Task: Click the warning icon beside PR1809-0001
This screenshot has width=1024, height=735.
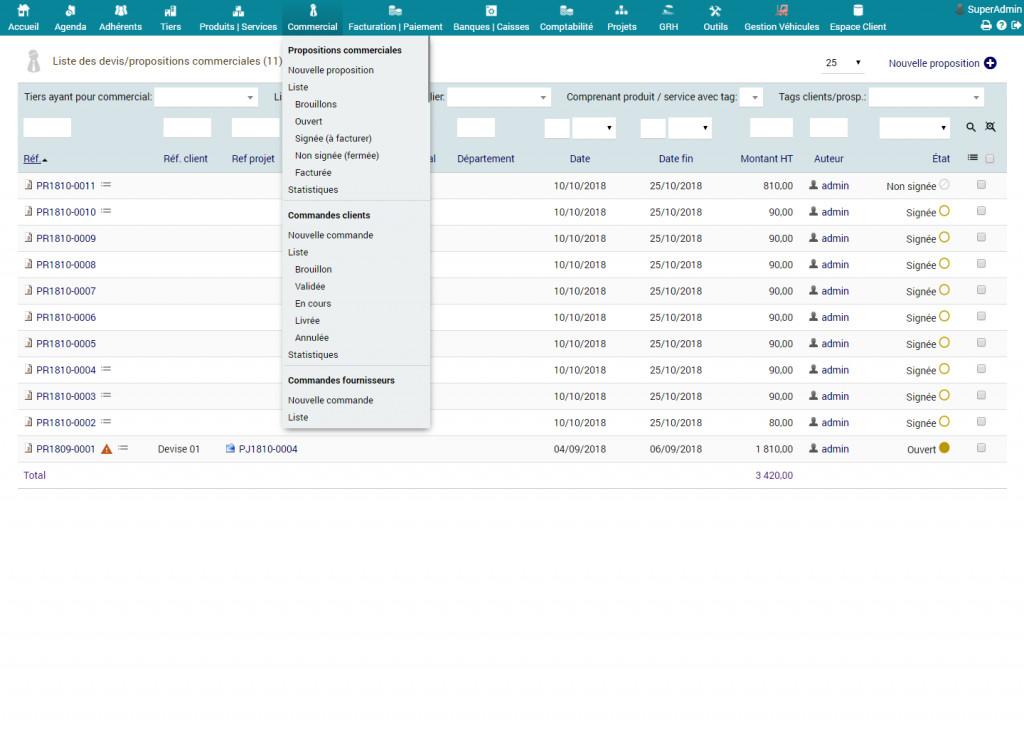Action: (x=106, y=449)
